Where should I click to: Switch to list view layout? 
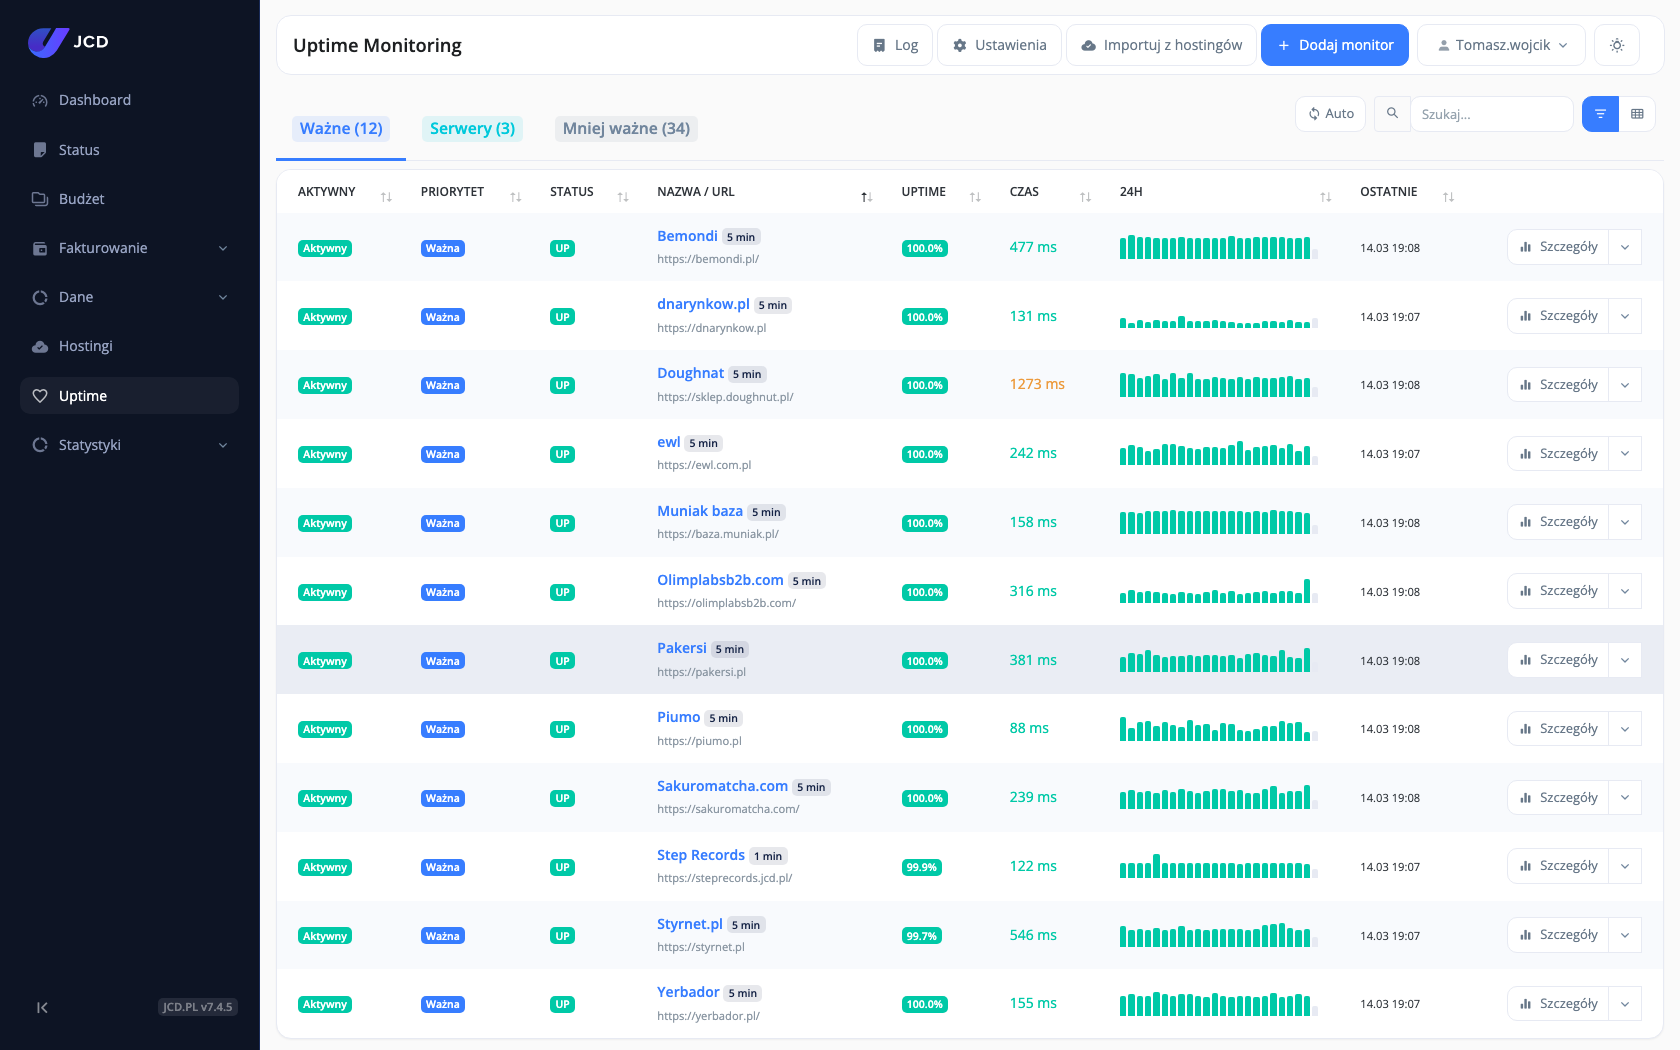1600,114
